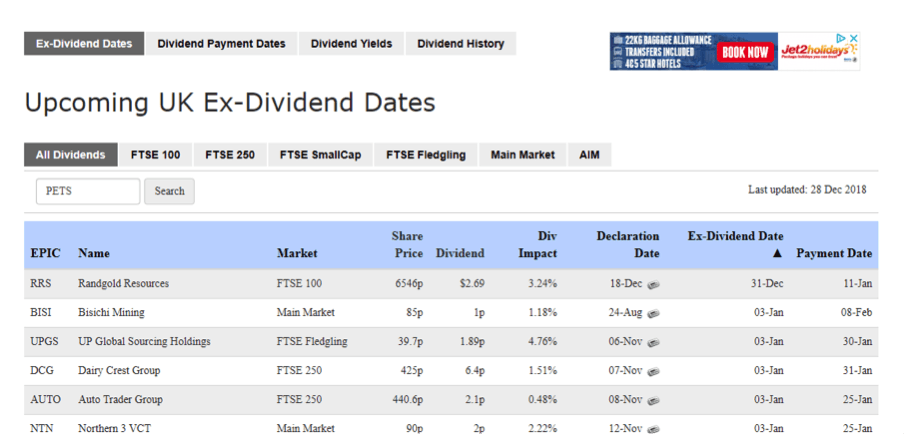Click the AUTO ticker cell
Image resolution: width=904 pixels, height=434 pixels.
(x=46, y=399)
